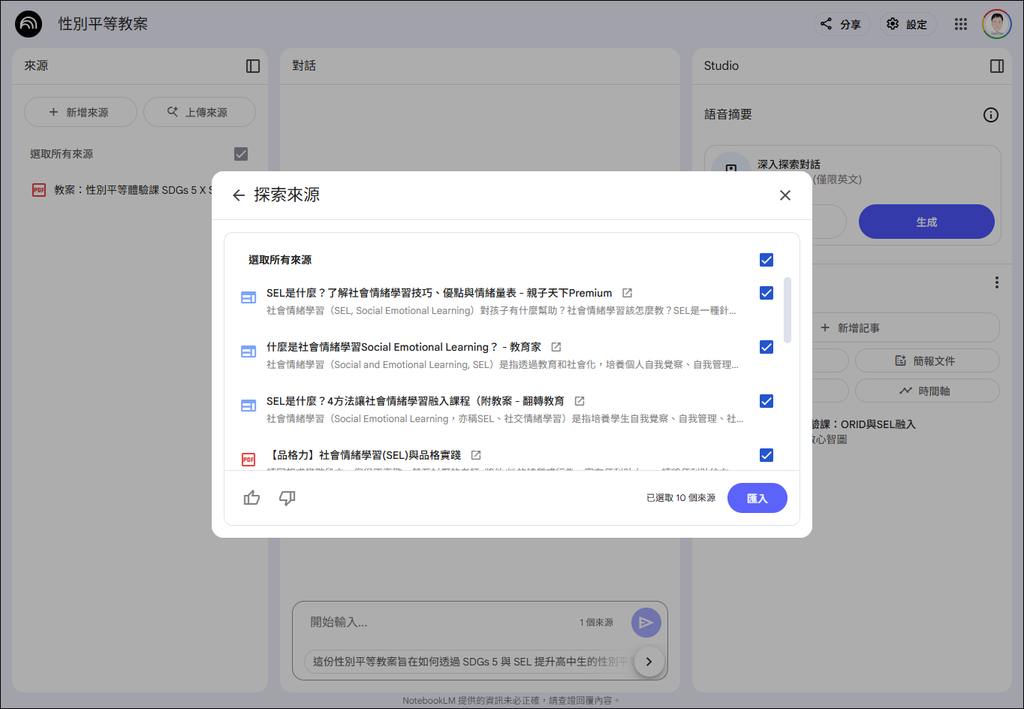1024x709 pixels.
Task: Click 新增記事 add note button
Action: coord(908,328)
